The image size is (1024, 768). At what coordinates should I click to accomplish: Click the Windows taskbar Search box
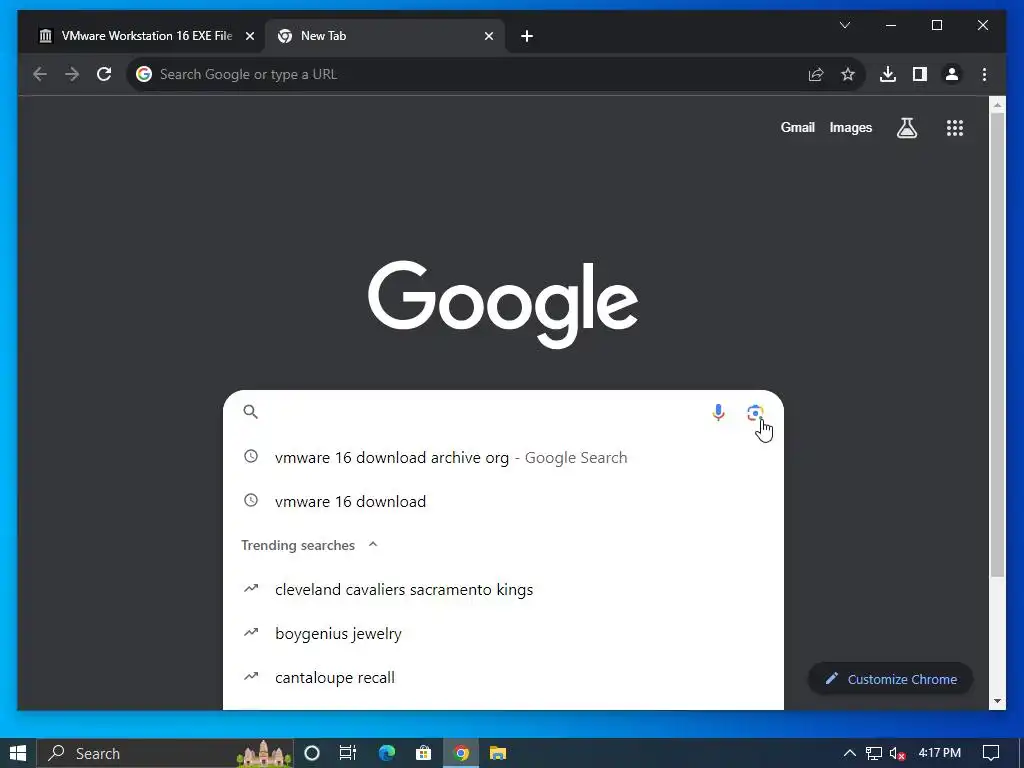point(165,753)
